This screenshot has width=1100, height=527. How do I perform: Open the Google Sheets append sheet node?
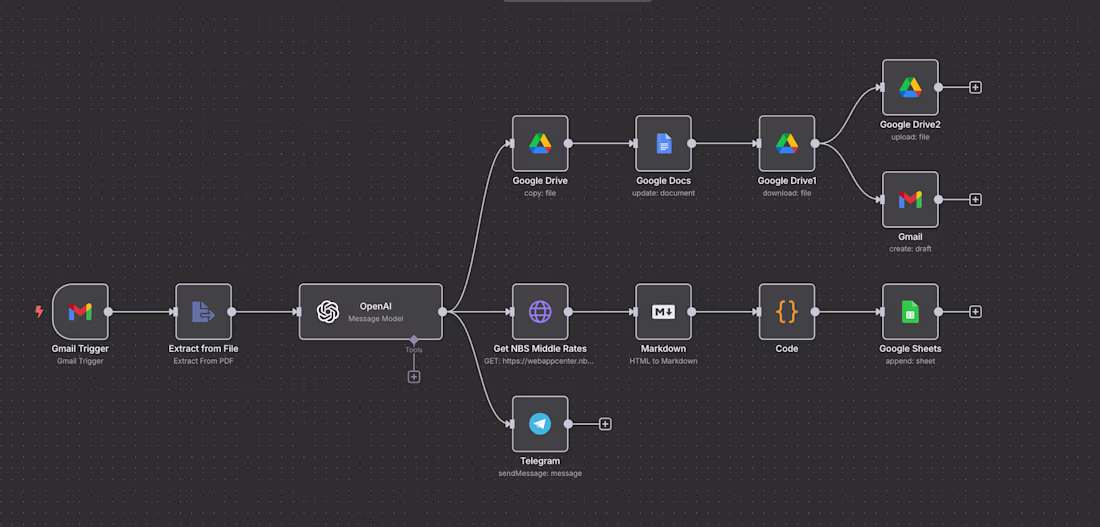coord(911,312)
